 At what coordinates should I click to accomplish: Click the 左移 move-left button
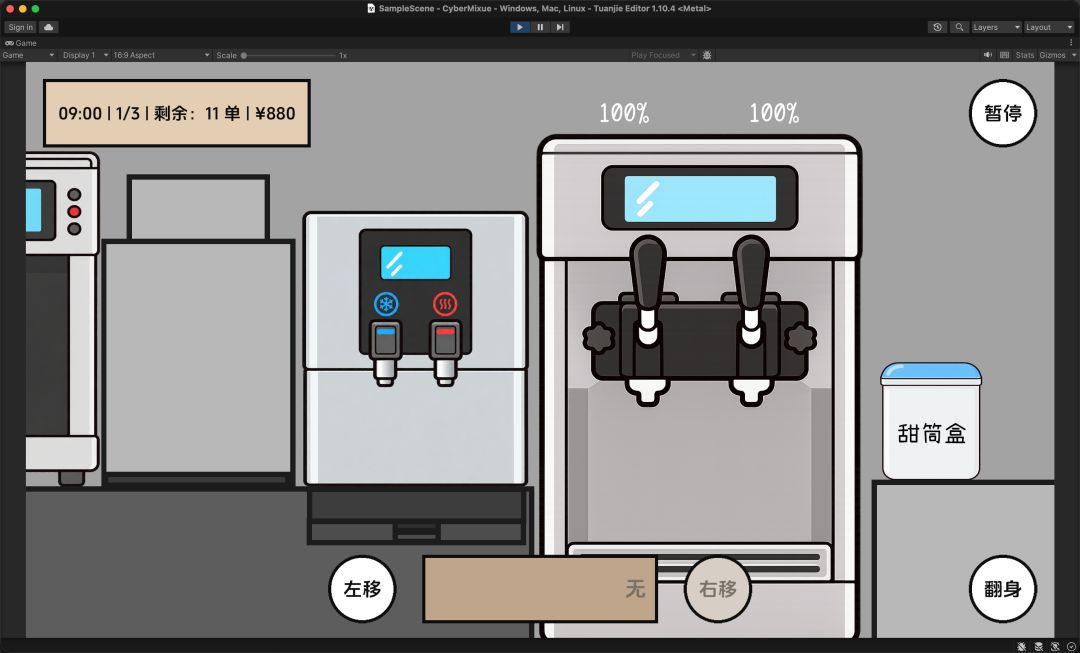[x=362, y=589]
